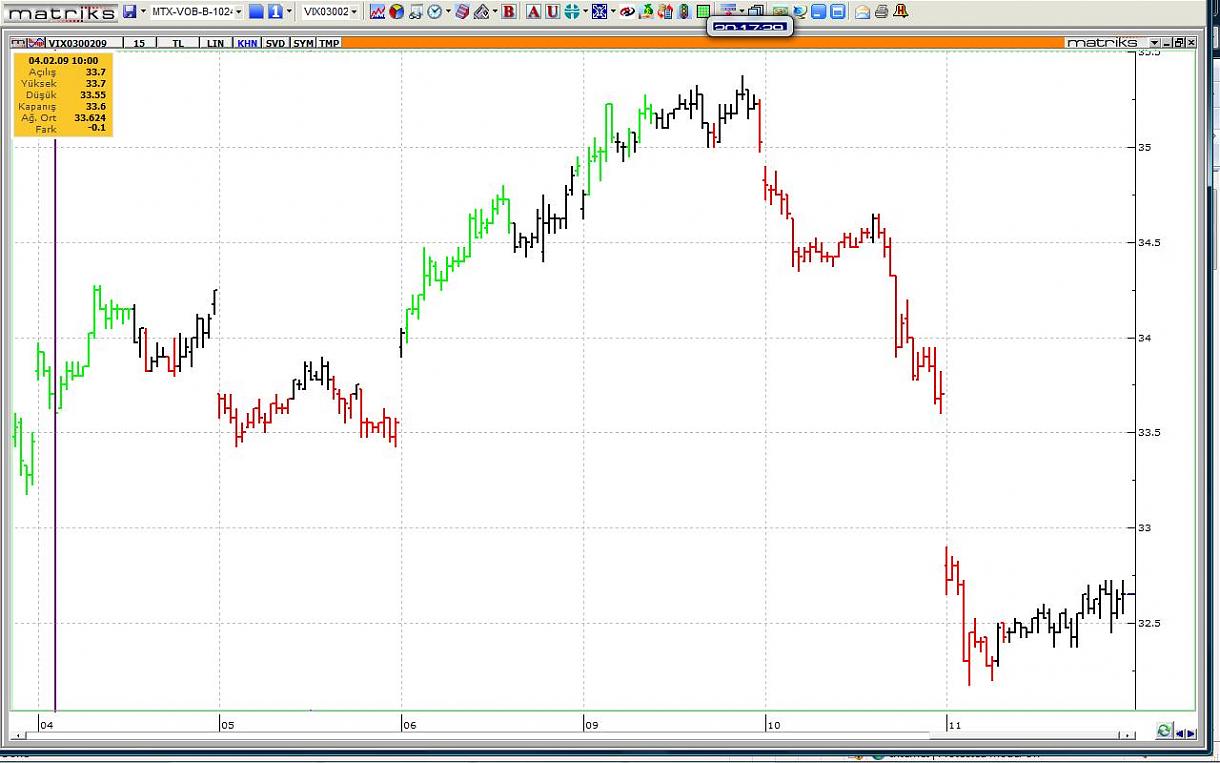
Task: Open the line chart icon in toolbar
Action: click(x=377, y=11)
